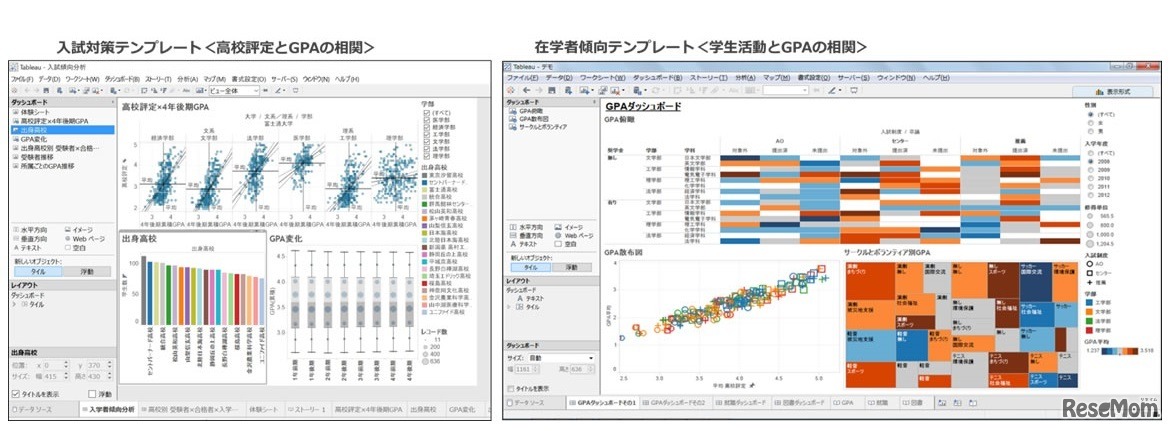Toggle 理学部 checkbox in 学部 filter
The image size is (1173, 431).
point(426,156)
